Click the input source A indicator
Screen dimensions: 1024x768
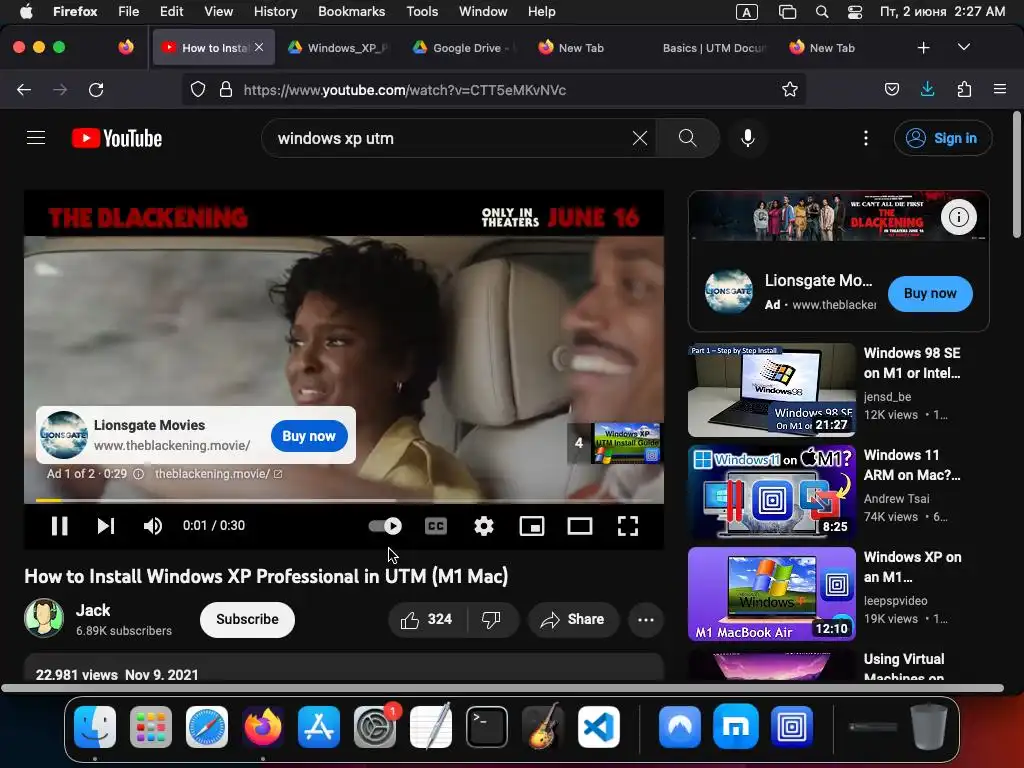pos(747,12)
